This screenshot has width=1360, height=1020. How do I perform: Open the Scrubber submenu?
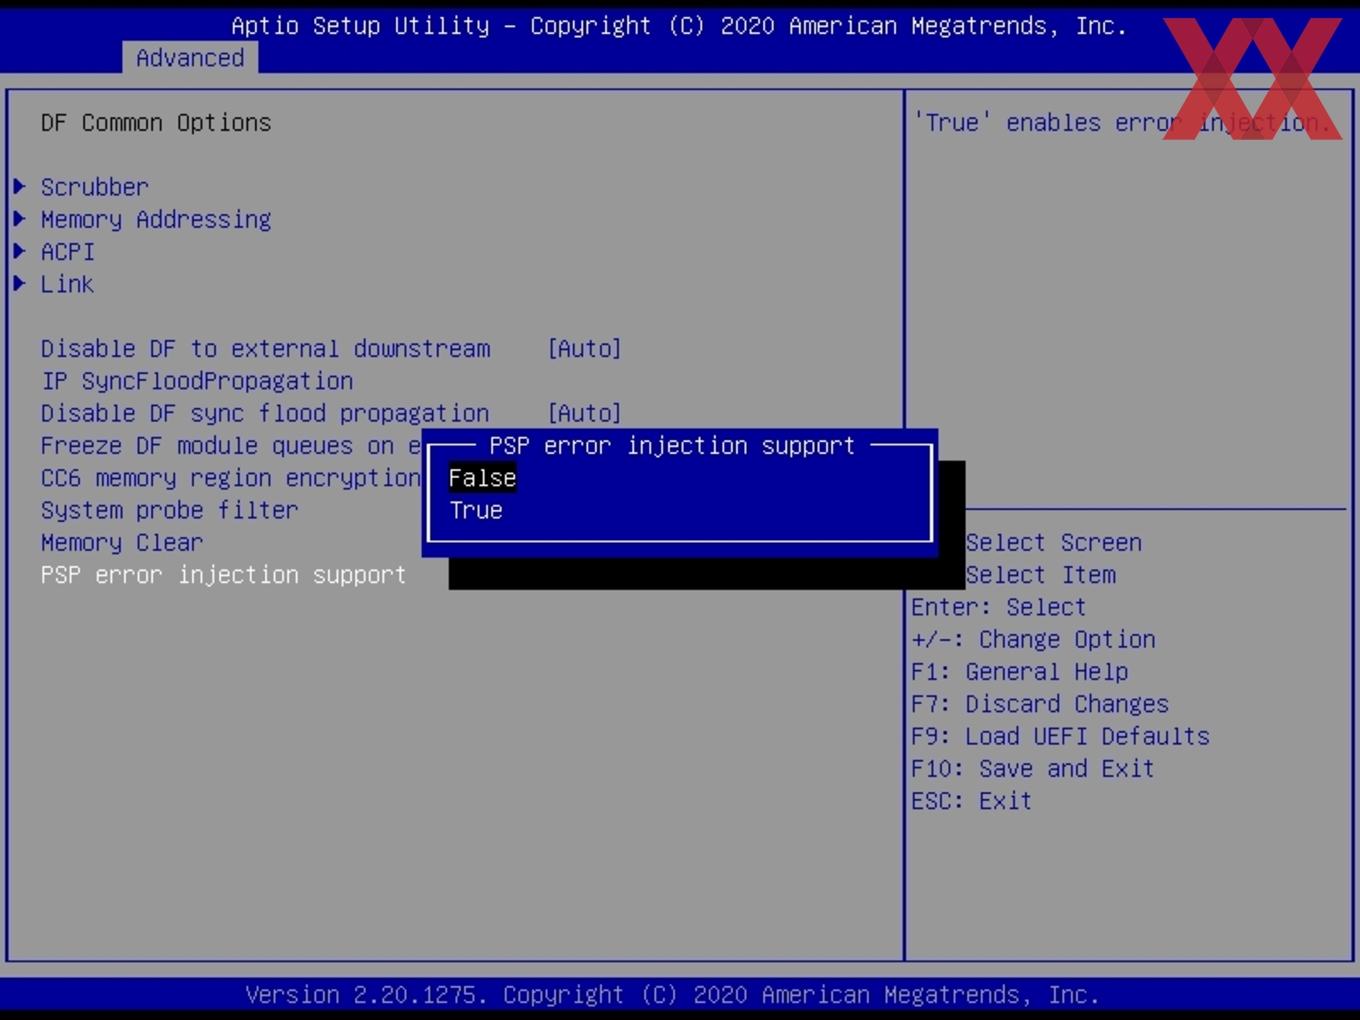pos(94,187)
